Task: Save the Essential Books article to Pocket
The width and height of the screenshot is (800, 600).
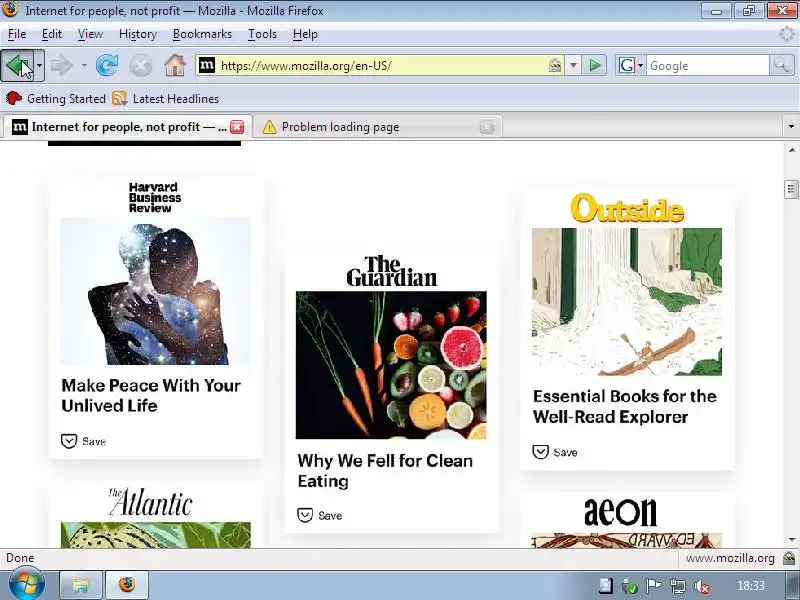Action: (x=555, y=452)
